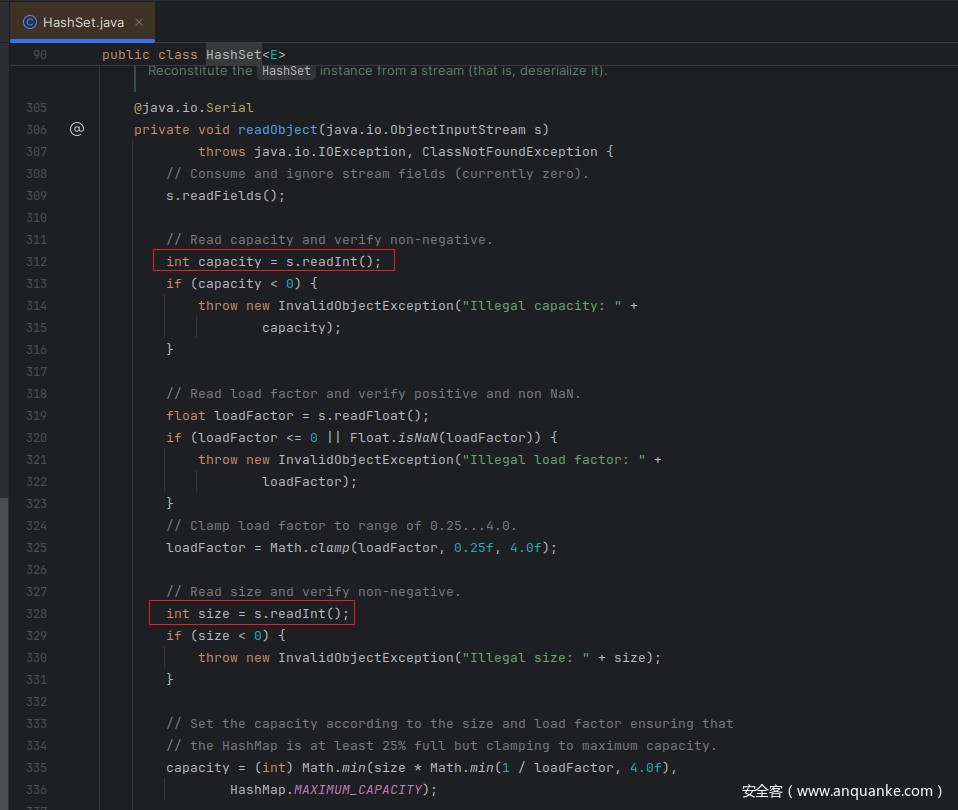Click inside the 'int size = s.readInt();' statement
Image resolution: width=958 pixels, height=810 pixels.
point(258,614)
